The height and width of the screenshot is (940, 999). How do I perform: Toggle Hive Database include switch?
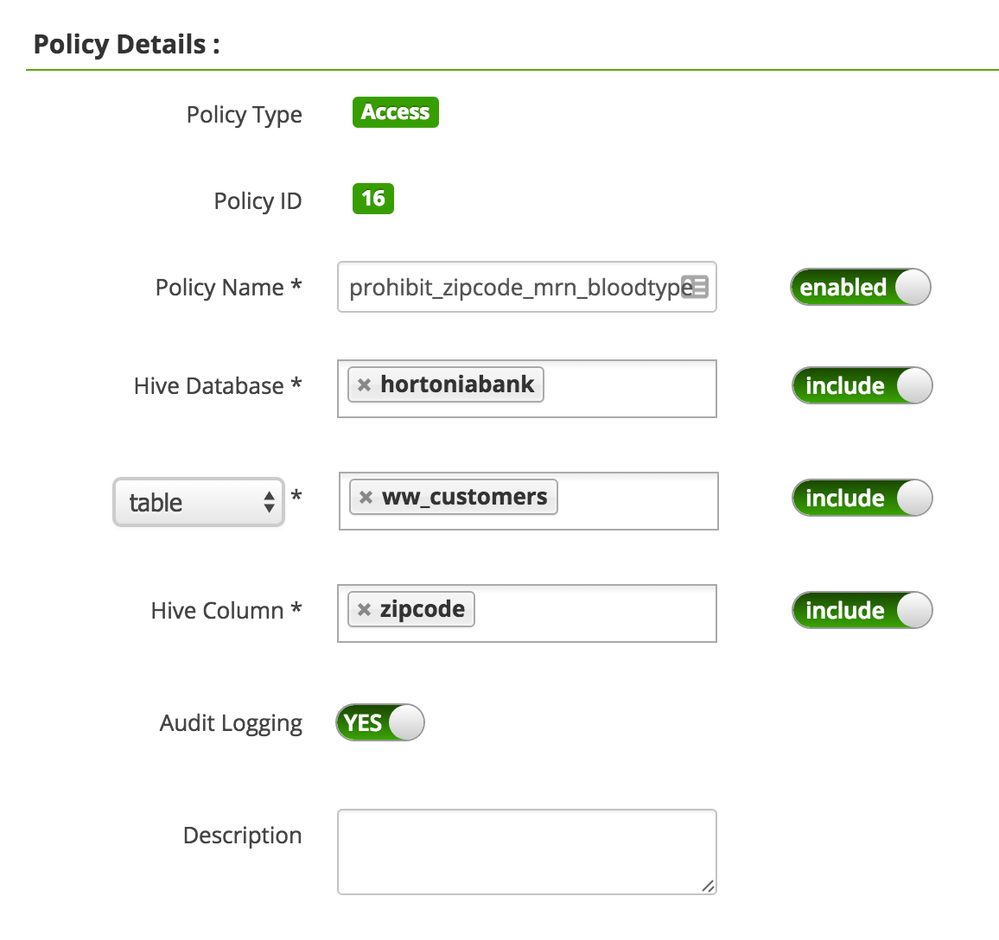pyautogui.click(x=861, y=386)
